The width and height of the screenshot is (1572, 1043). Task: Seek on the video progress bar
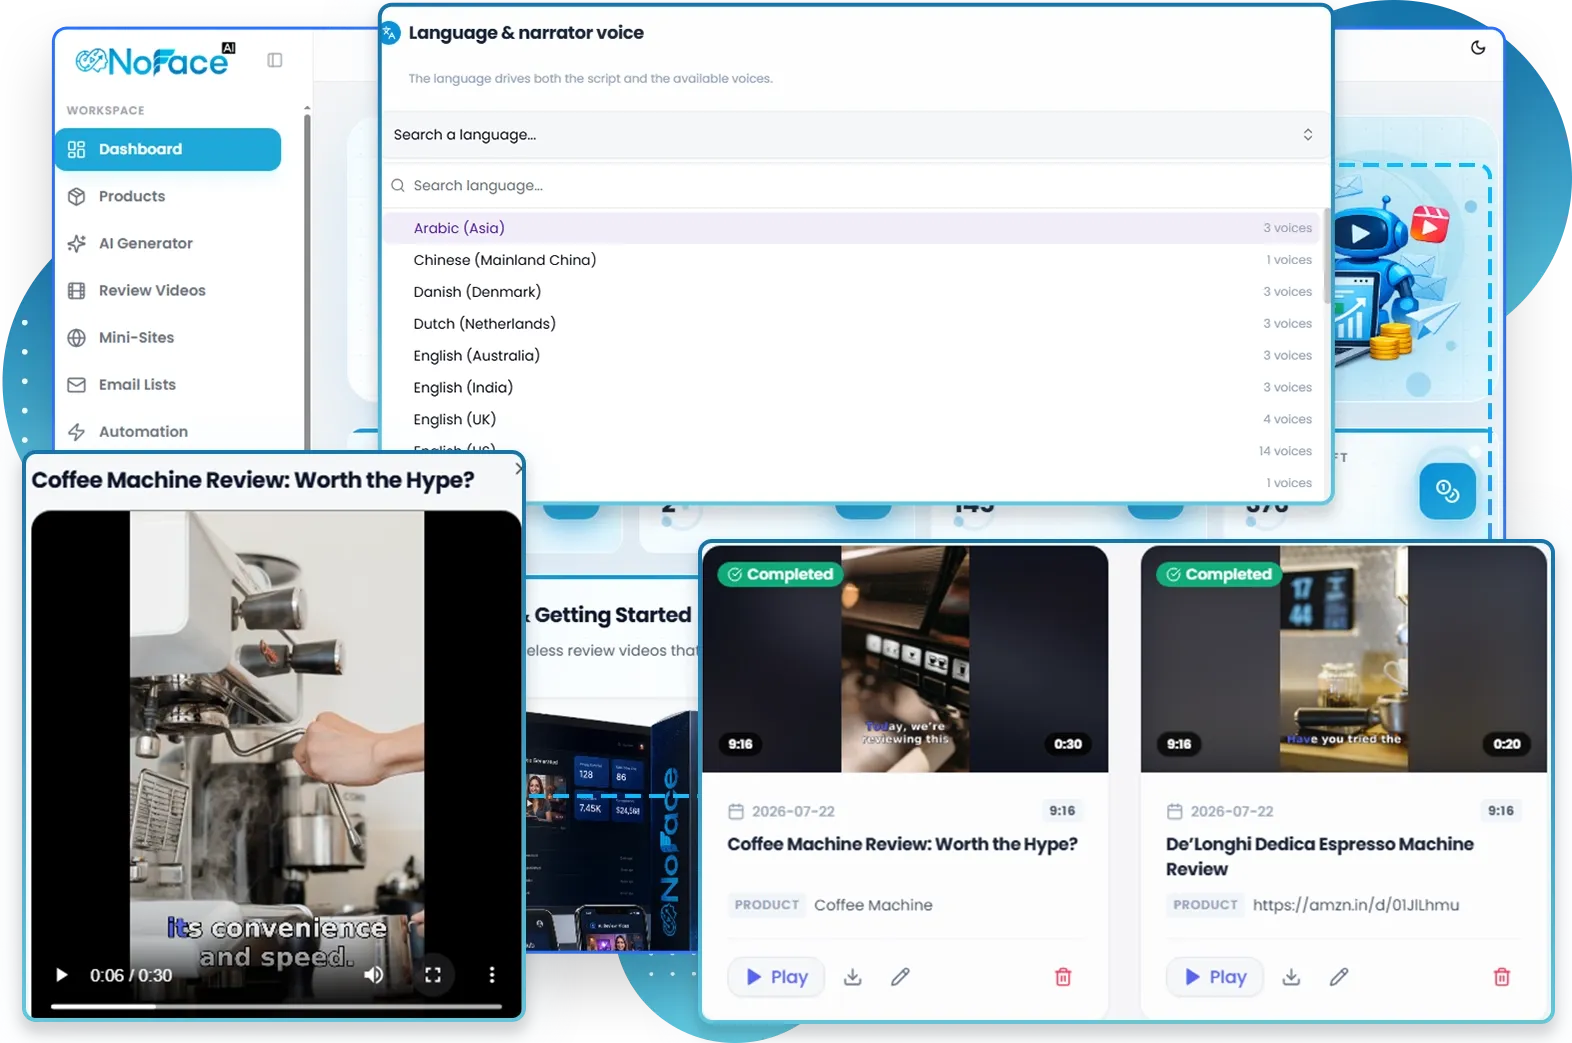(276, 1006)
